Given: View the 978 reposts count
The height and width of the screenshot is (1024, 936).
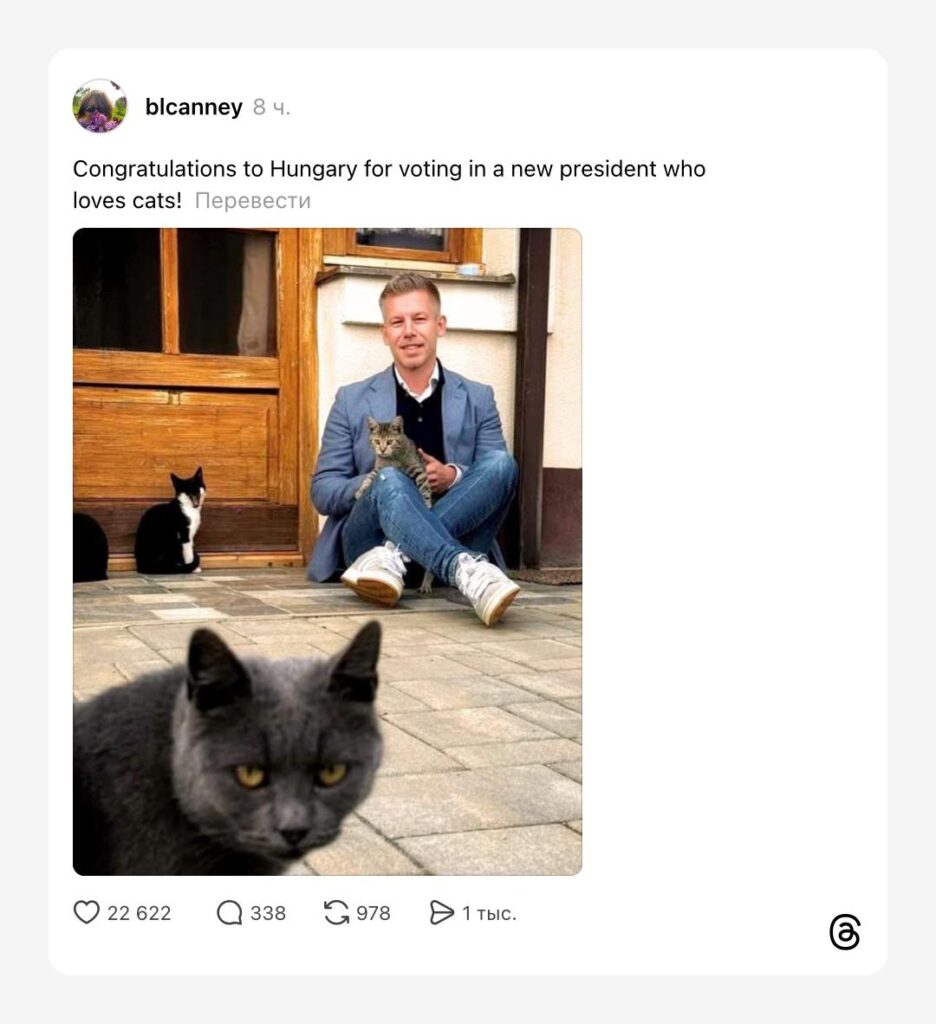Looking at the screenshot, I should click(x=373, y=913).
